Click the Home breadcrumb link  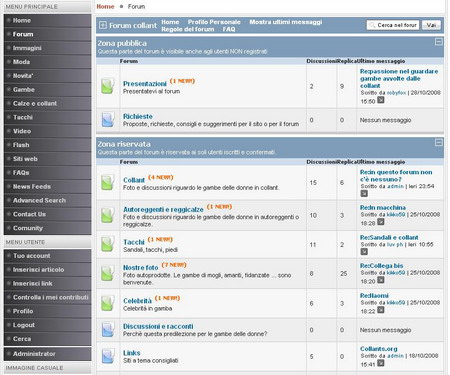click(x=105, y=6)
